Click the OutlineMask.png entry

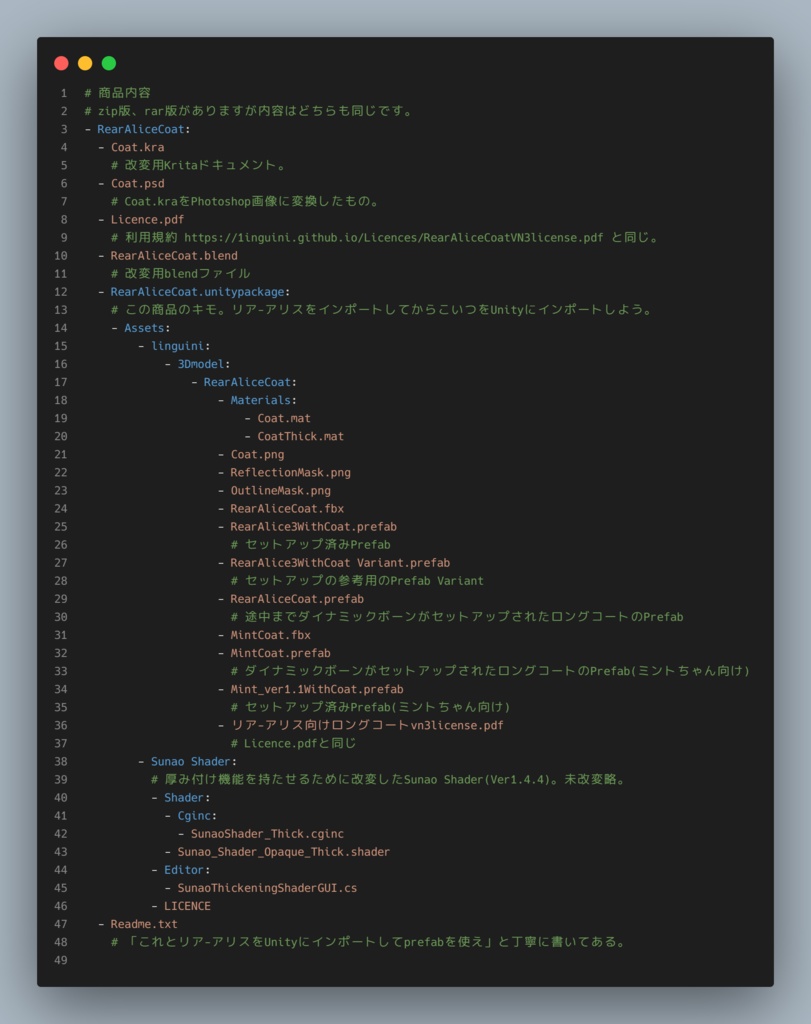tap(280, 489)
